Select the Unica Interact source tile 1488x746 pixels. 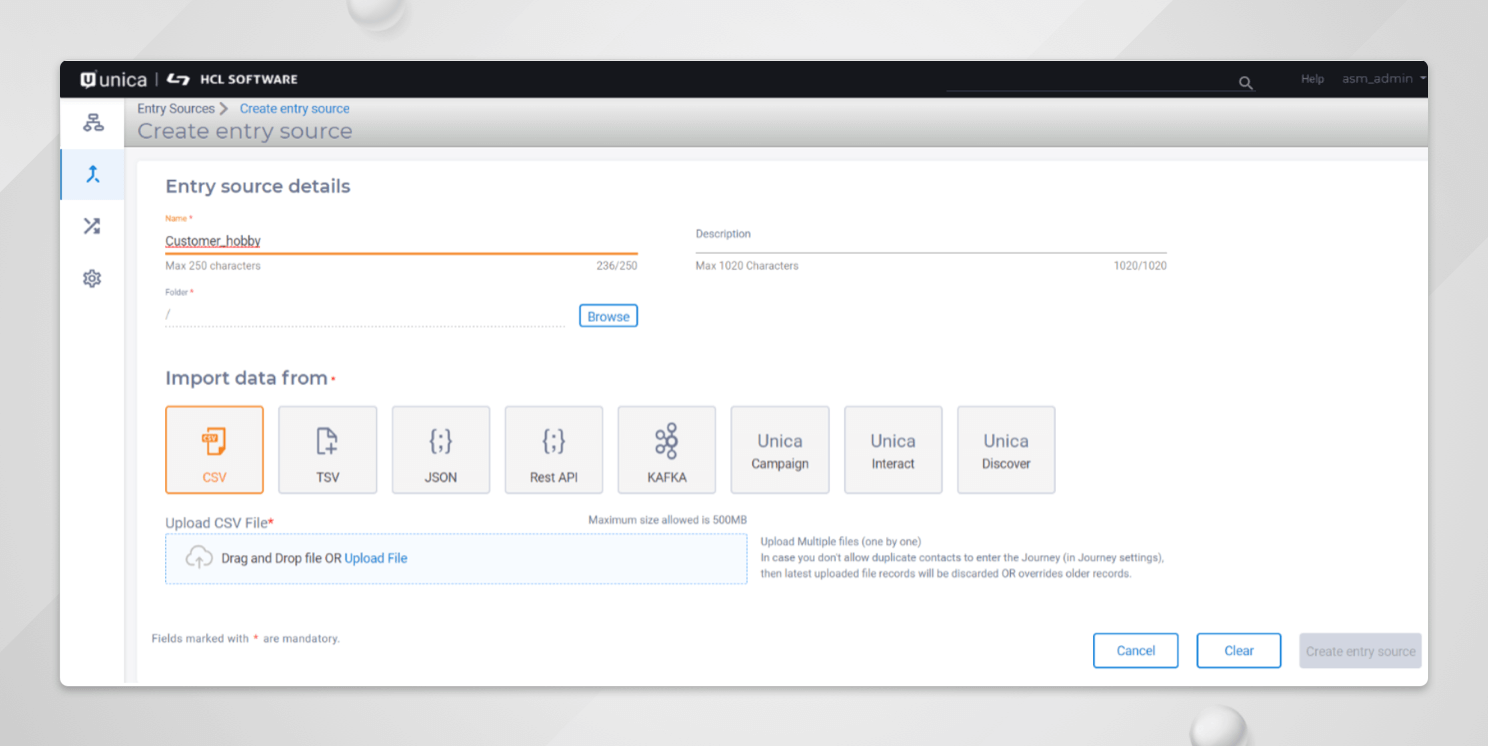[892, 449]
